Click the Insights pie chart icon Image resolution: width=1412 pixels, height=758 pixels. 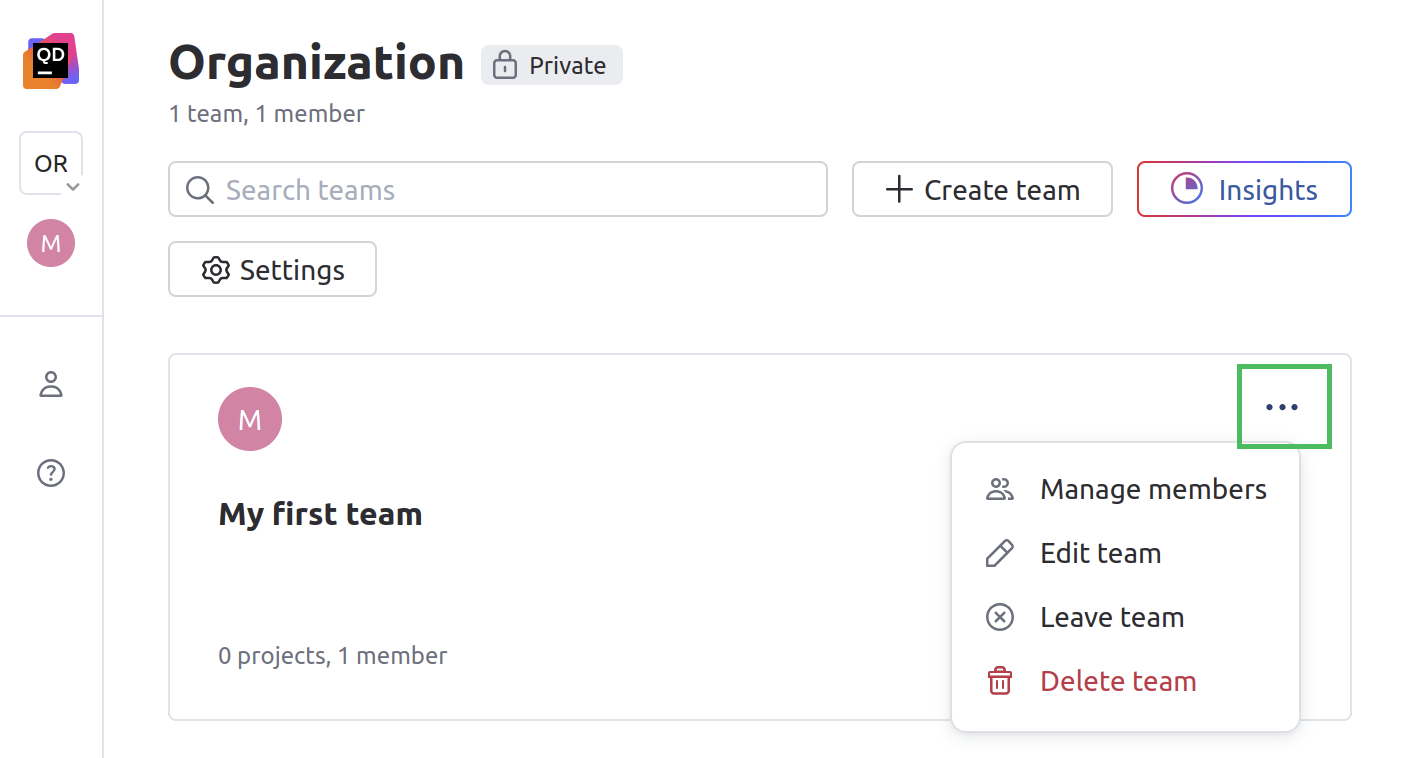(x=1186, y=189)
